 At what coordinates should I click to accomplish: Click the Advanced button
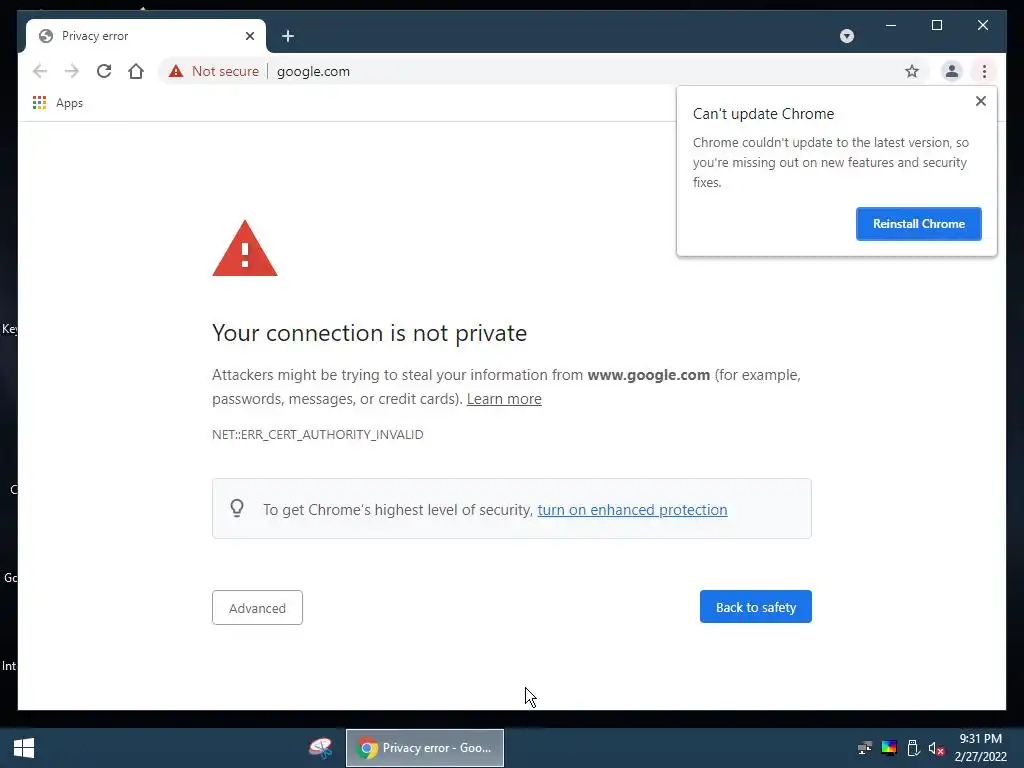pyautogui.click(x=257, y=608)
